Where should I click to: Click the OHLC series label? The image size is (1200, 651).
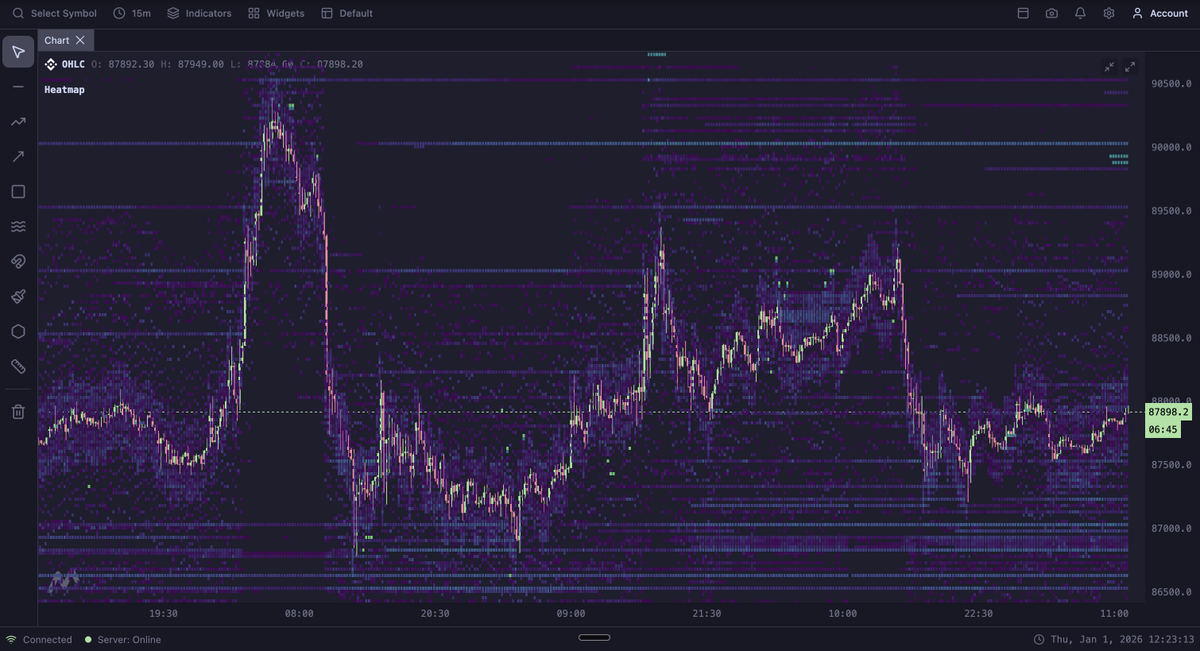click(x=73, y=64)
